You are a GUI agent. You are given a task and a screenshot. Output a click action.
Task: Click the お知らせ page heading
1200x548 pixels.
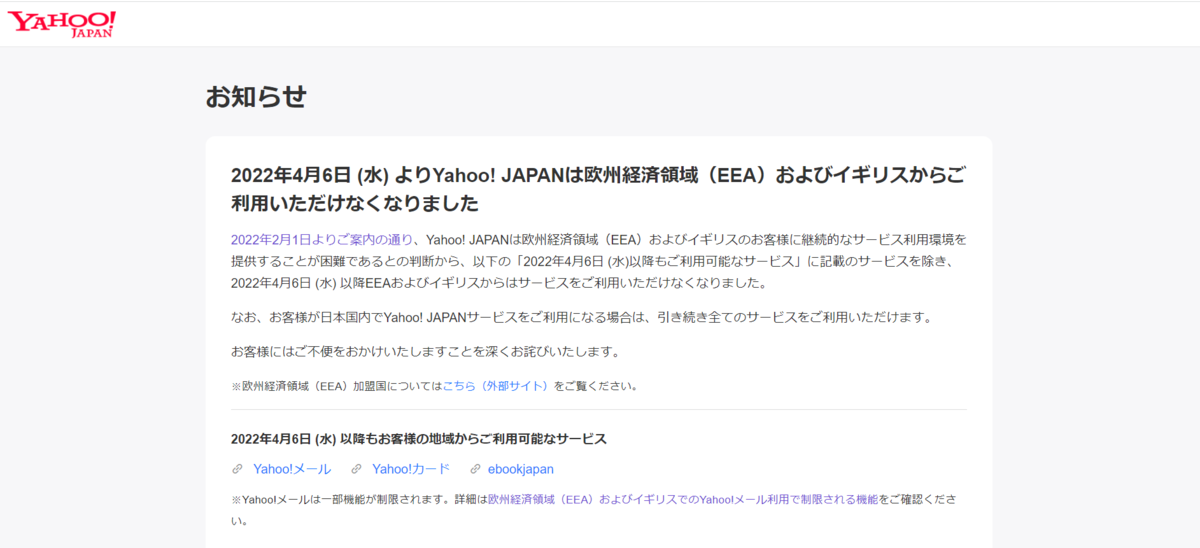click(256, 97)
